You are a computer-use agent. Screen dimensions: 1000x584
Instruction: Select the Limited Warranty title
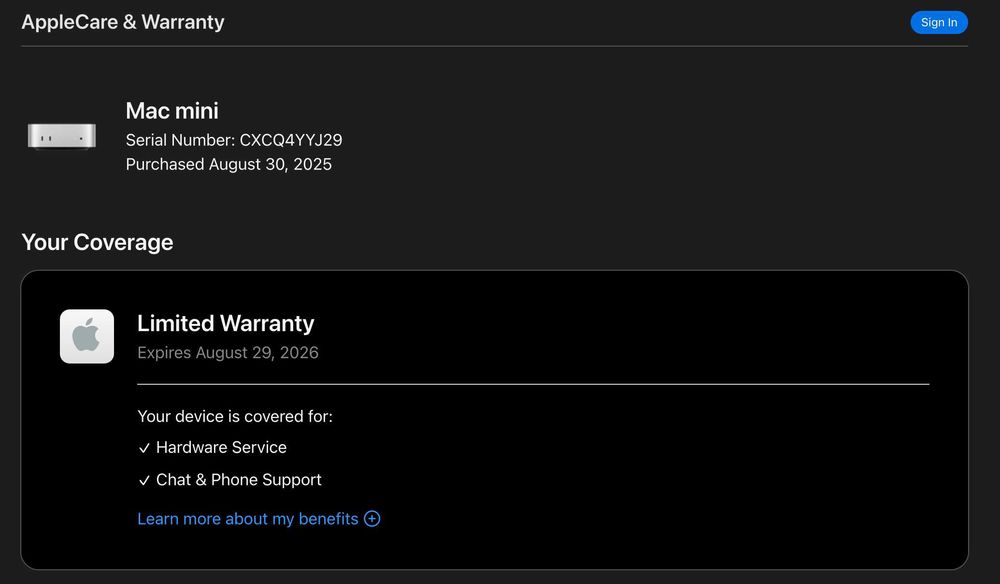(225, 323)
